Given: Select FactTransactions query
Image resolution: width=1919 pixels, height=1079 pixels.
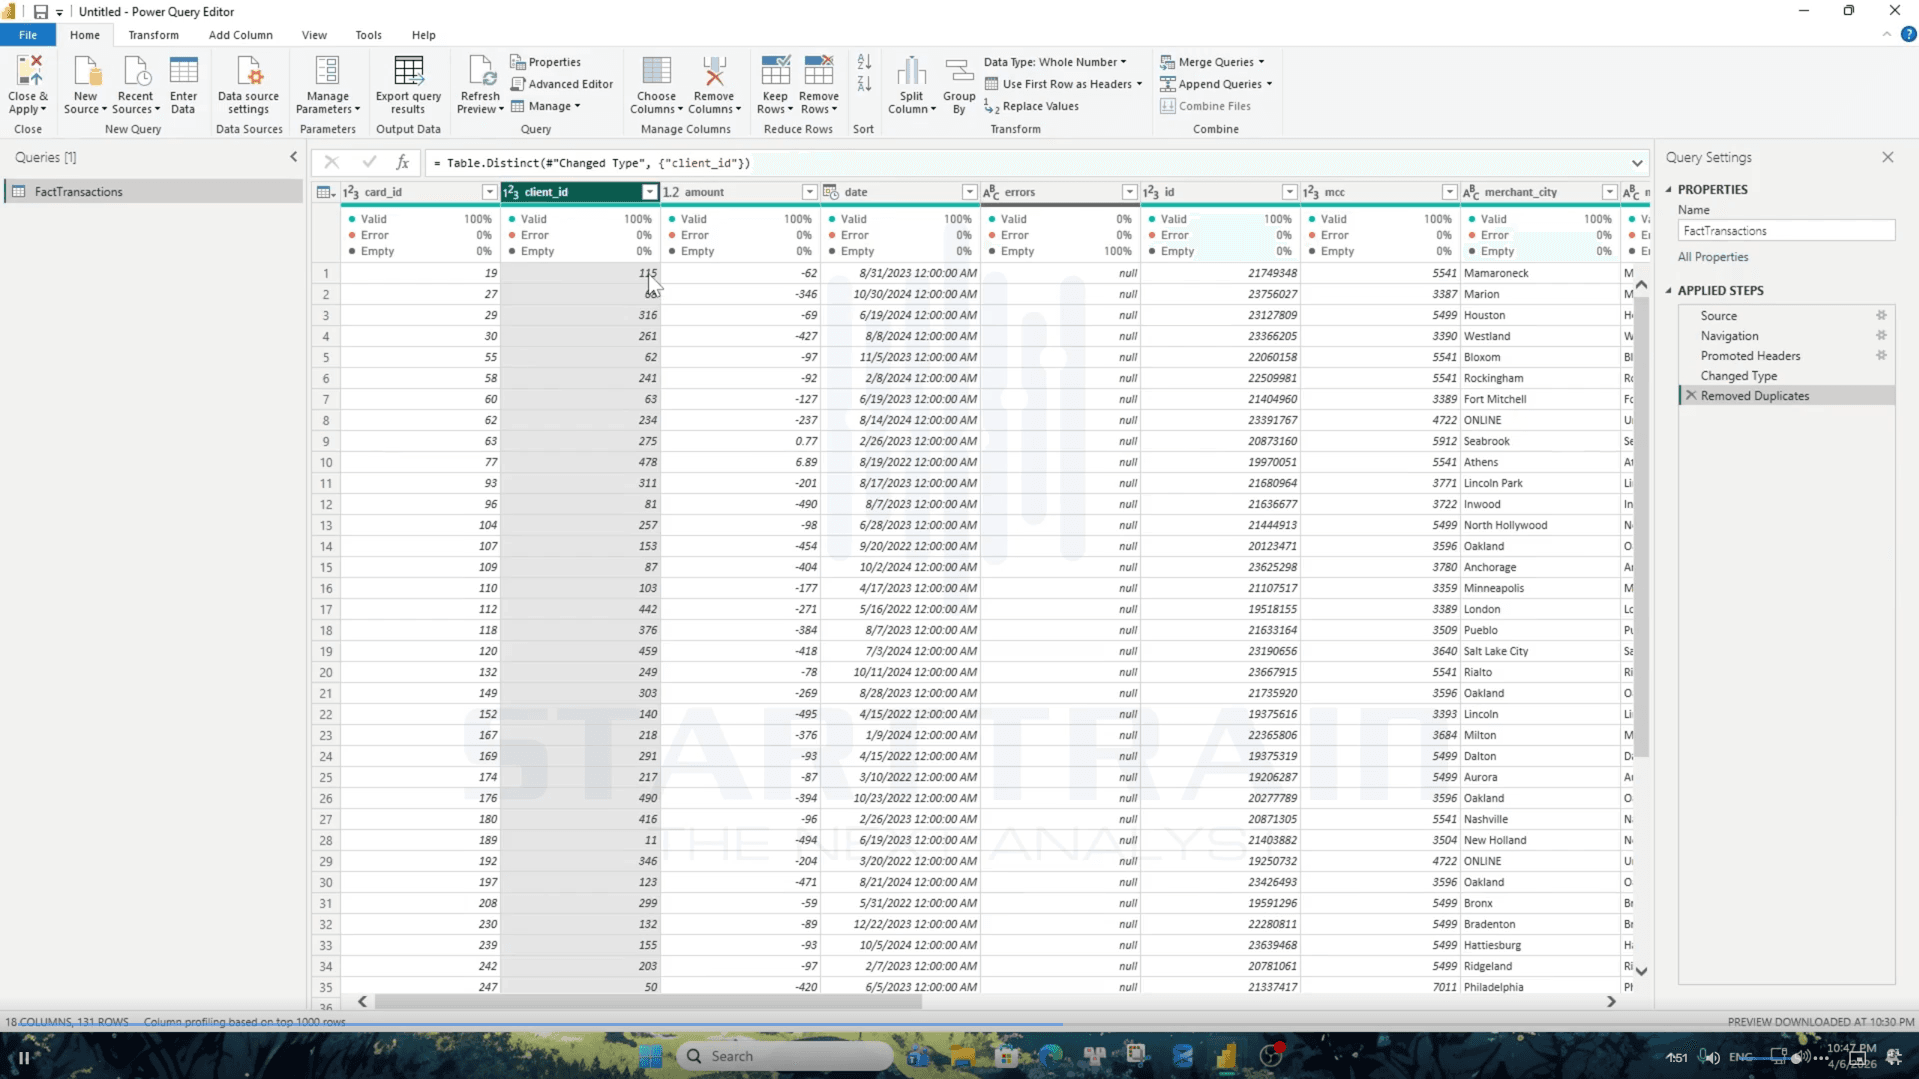Looking at the screenshot, I should (x=154, y=191).
